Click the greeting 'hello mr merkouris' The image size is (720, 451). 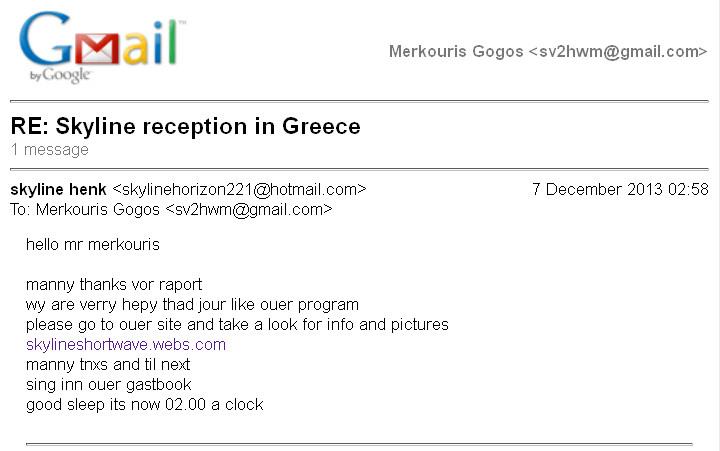(x=93, y=244)
